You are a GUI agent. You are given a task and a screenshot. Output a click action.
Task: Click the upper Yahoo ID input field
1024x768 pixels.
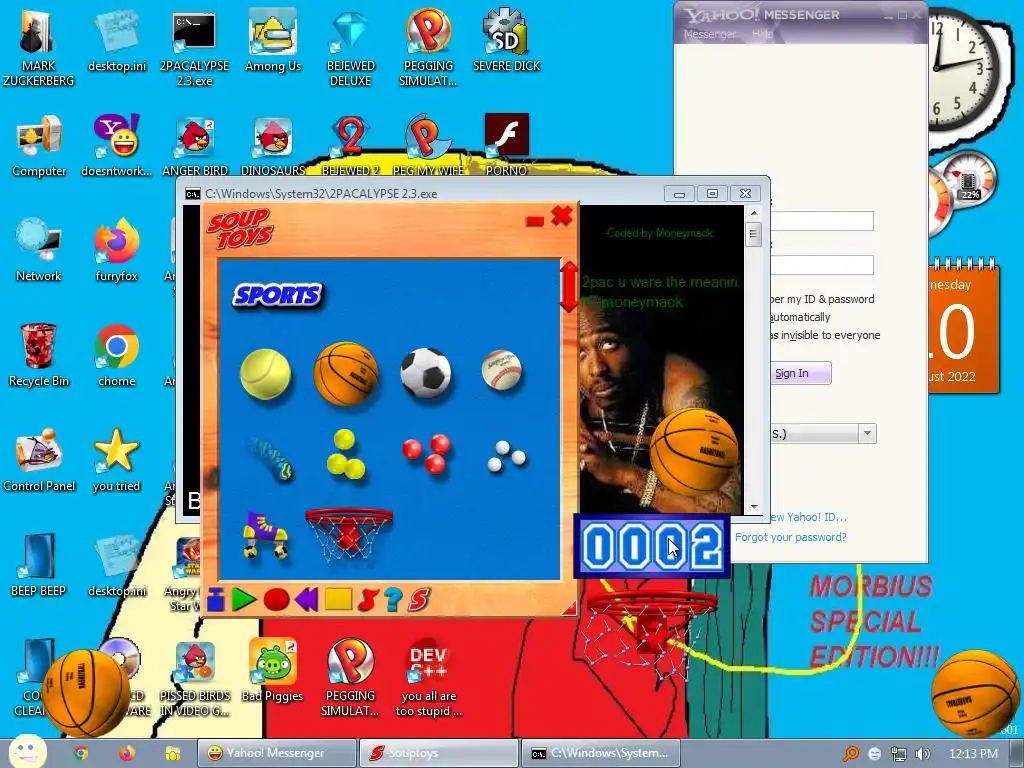822,221
